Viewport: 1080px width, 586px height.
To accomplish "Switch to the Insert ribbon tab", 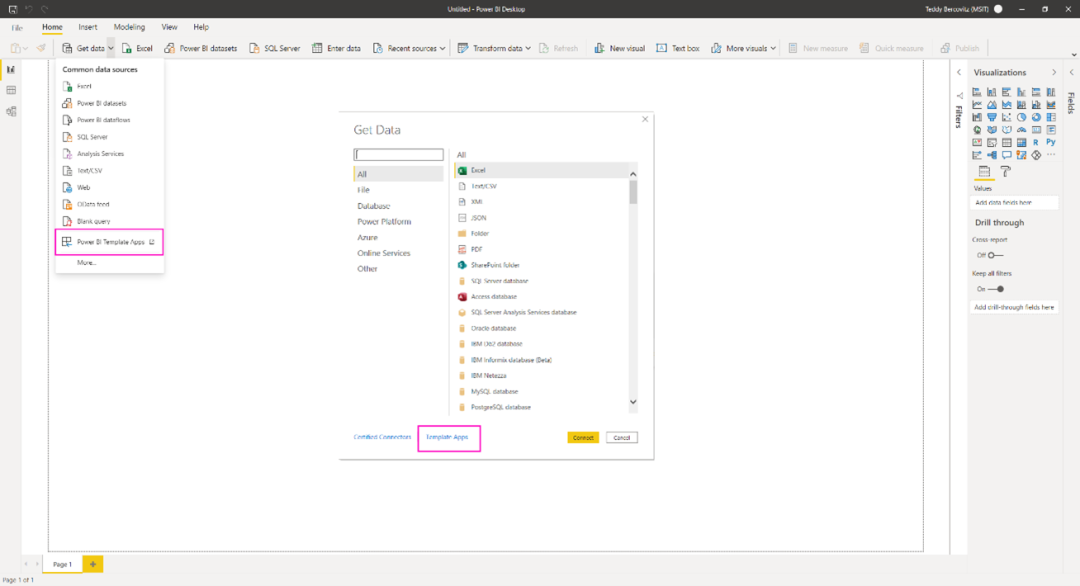I will (x=87, y=27).
